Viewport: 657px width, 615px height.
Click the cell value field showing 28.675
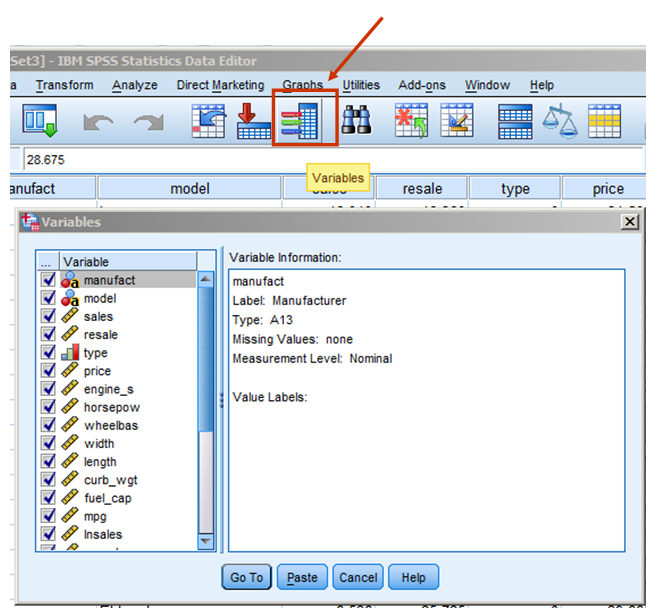tap(334, 160)
